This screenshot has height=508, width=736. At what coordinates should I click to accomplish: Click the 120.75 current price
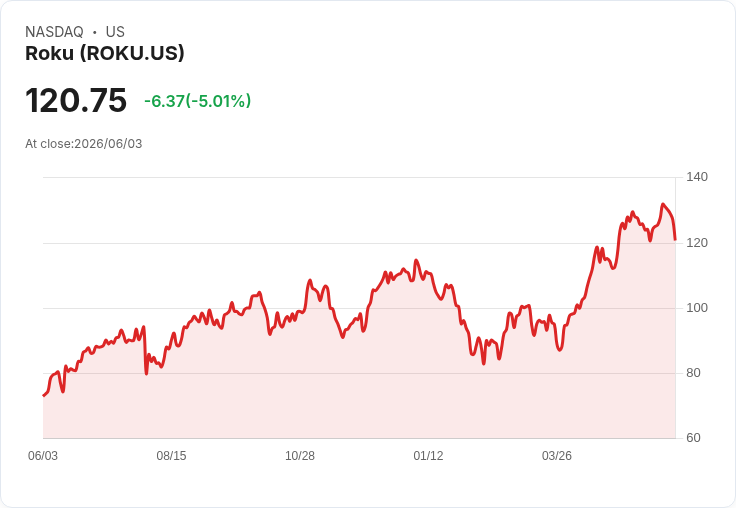coord(76,100)
